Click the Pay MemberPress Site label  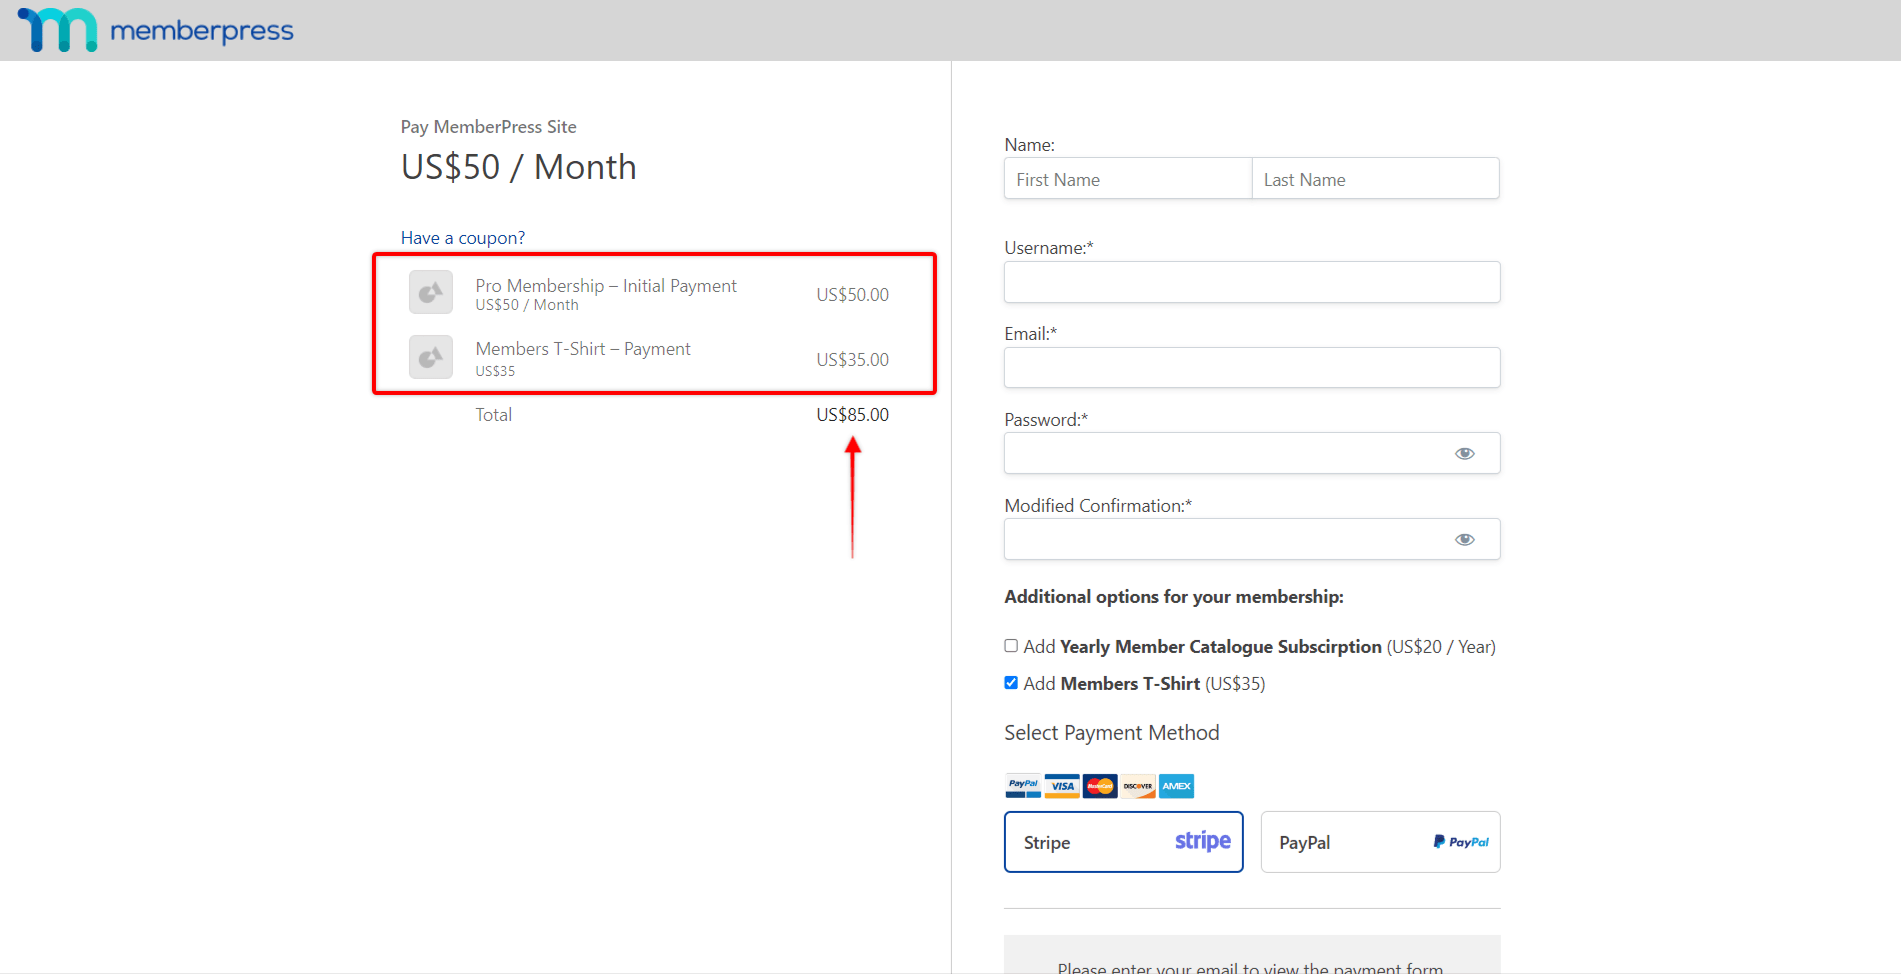pyautogui.click(x=488, y=127)
